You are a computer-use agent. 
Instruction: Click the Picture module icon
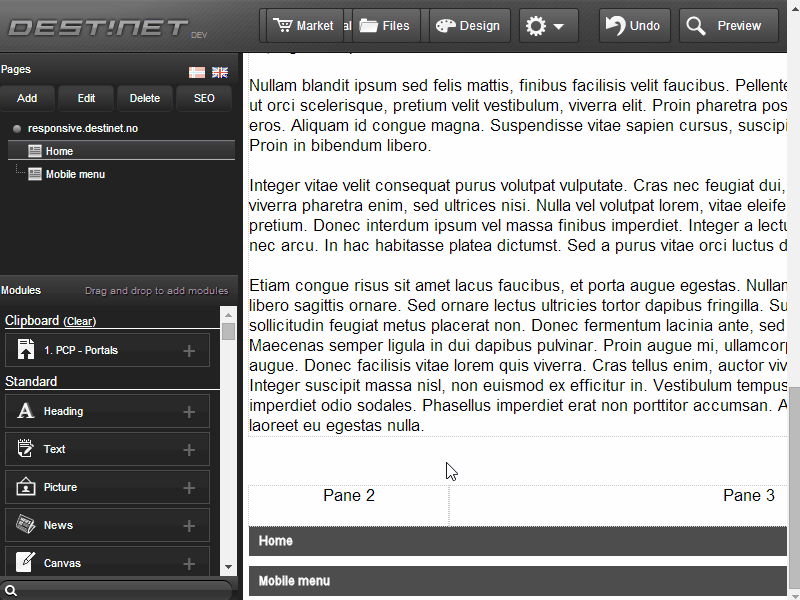pos(26,487)
